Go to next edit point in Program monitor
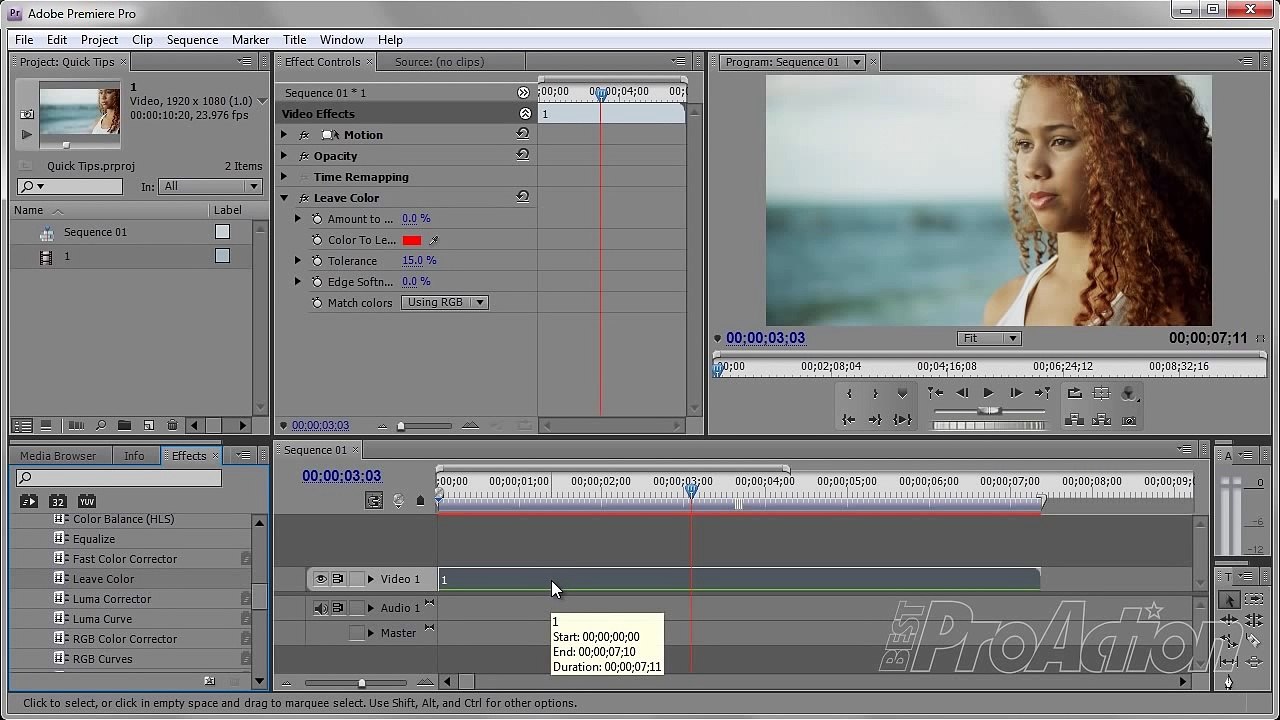 click(x=1042, y=393)
